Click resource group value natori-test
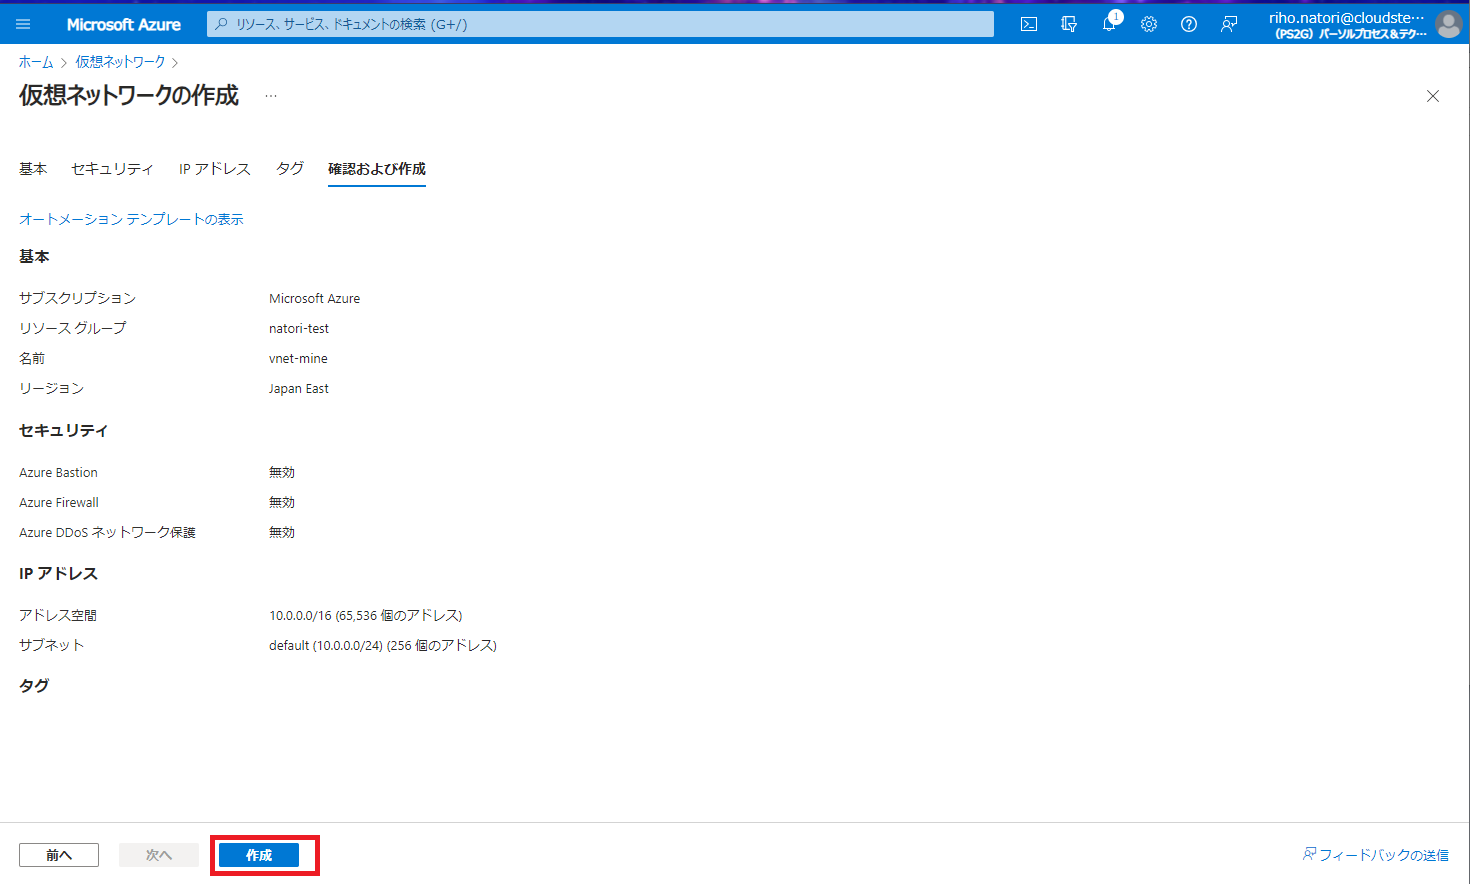This screenshot has width=1470, height=884. [x=299, y=328]
